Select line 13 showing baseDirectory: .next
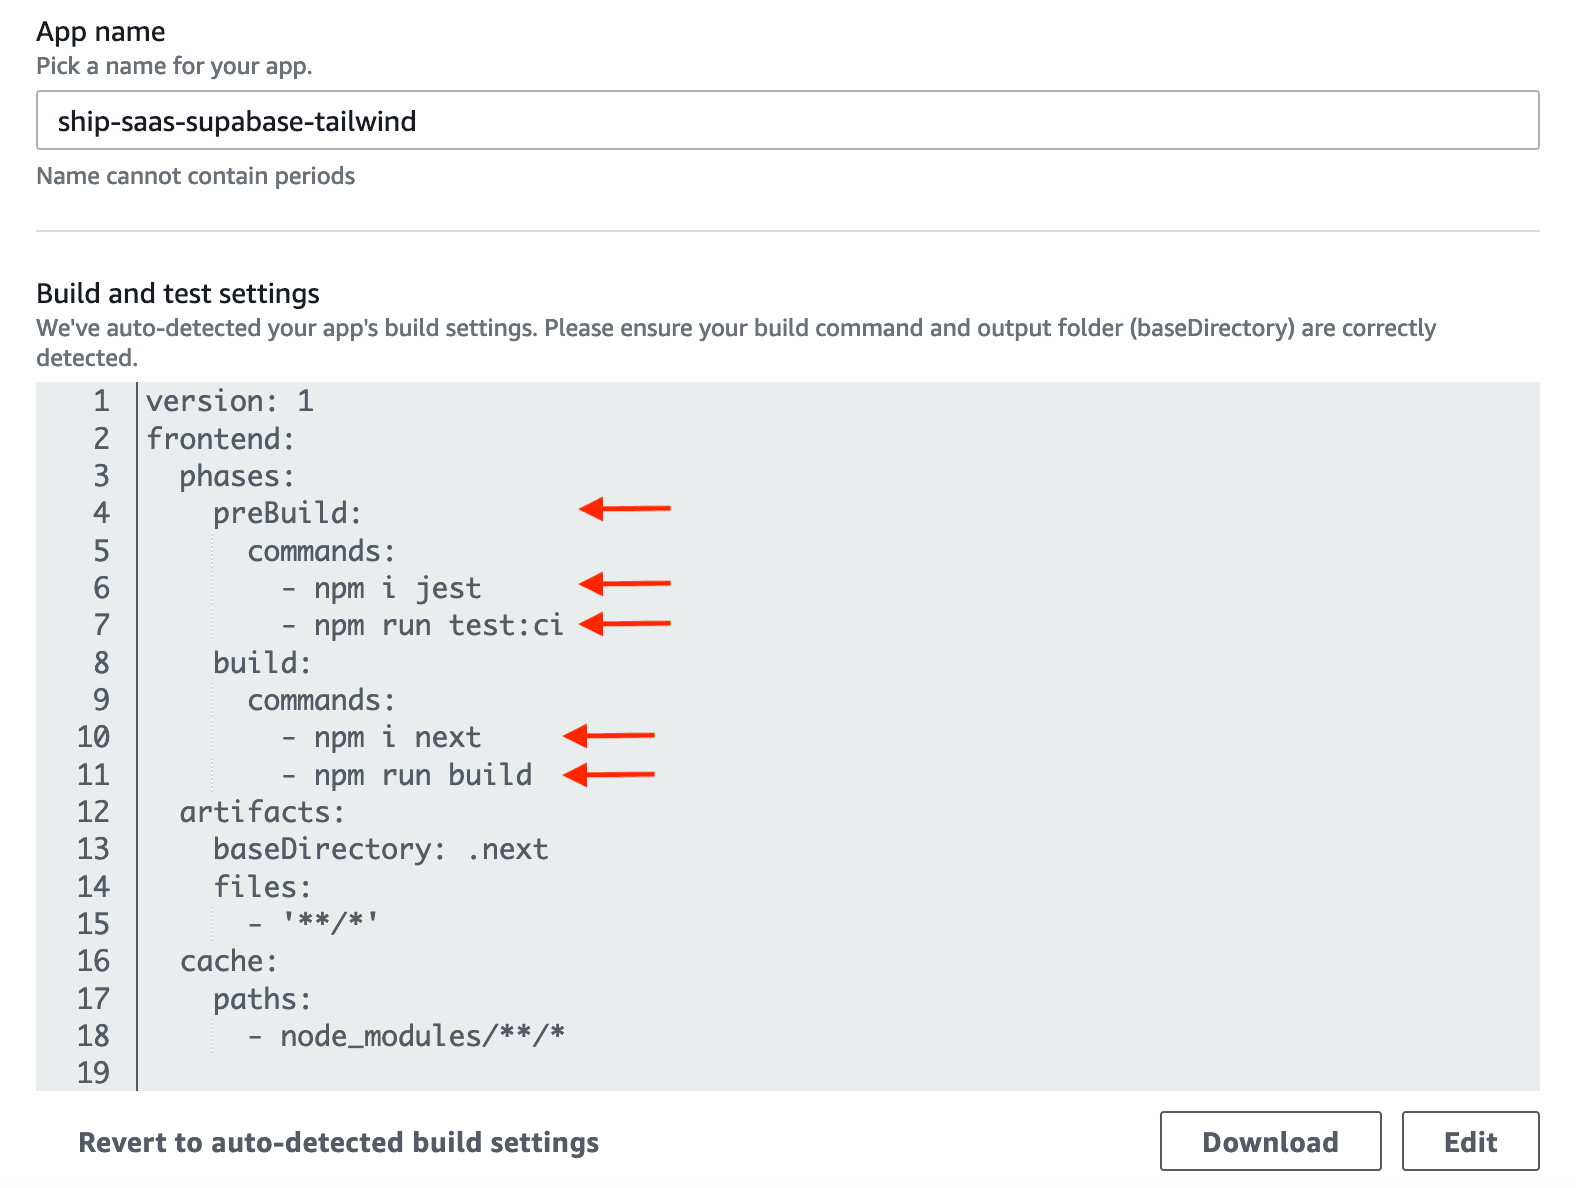Image resolution: width=1576 pixels, height=1188 pixels. coord(379,849)
